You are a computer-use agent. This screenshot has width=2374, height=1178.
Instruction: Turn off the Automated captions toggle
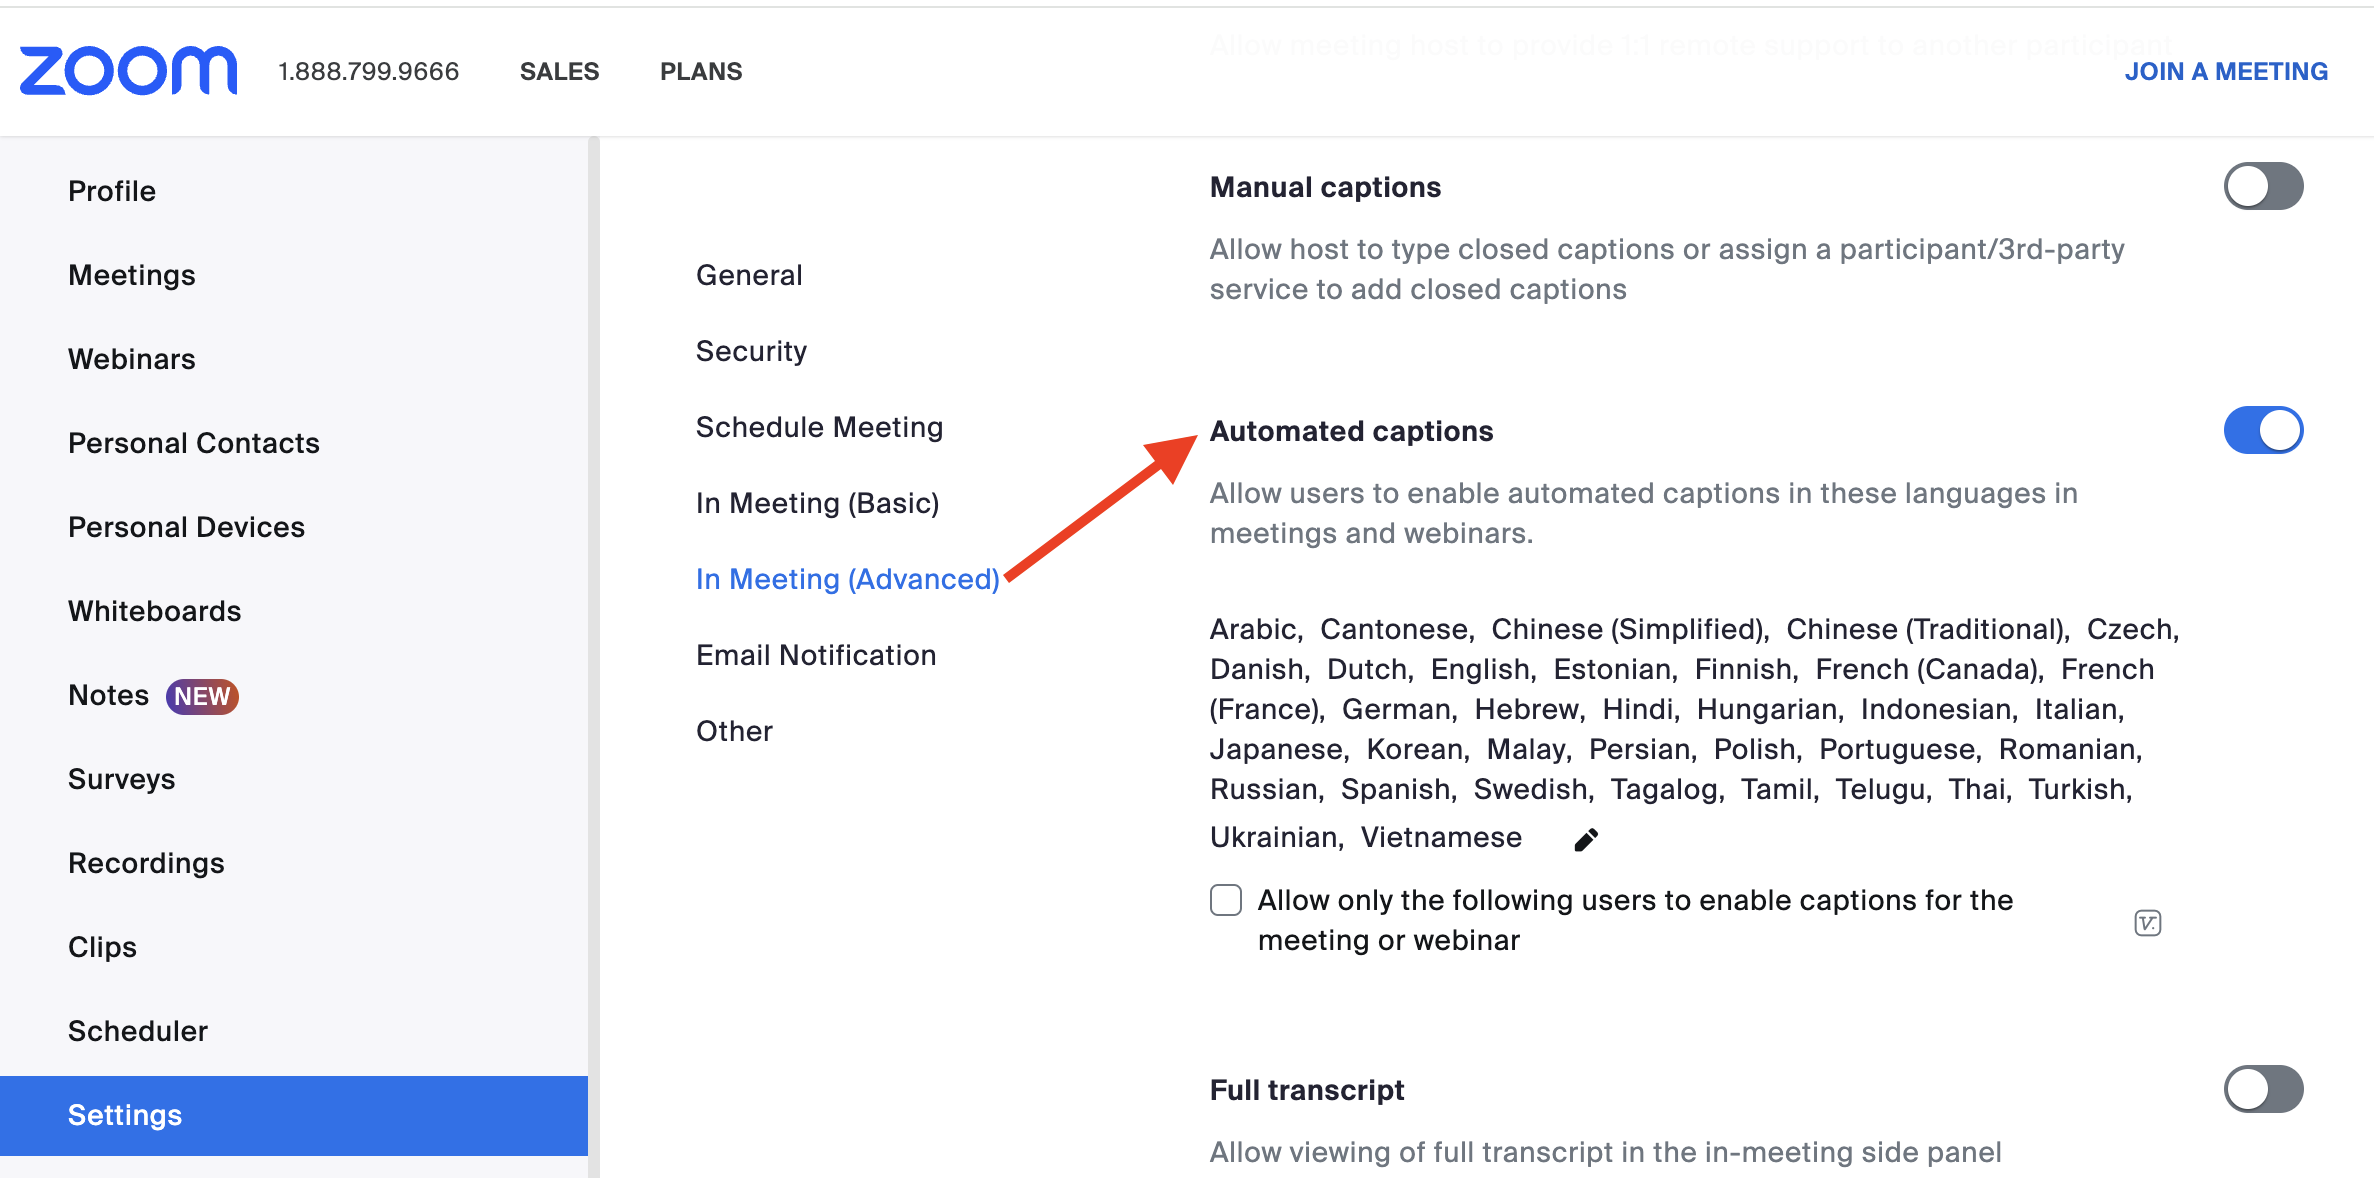pos(2262,431)
